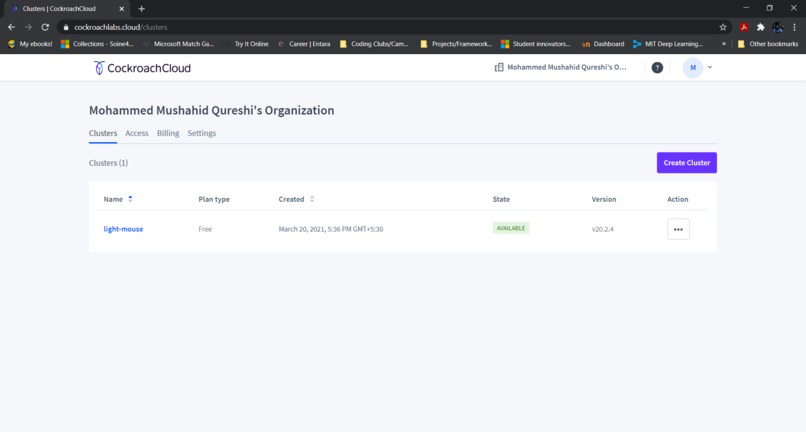Show more bookmarks with the overflow chevron
The width and height of the screenshot is (806, 432).
(724, 44)
